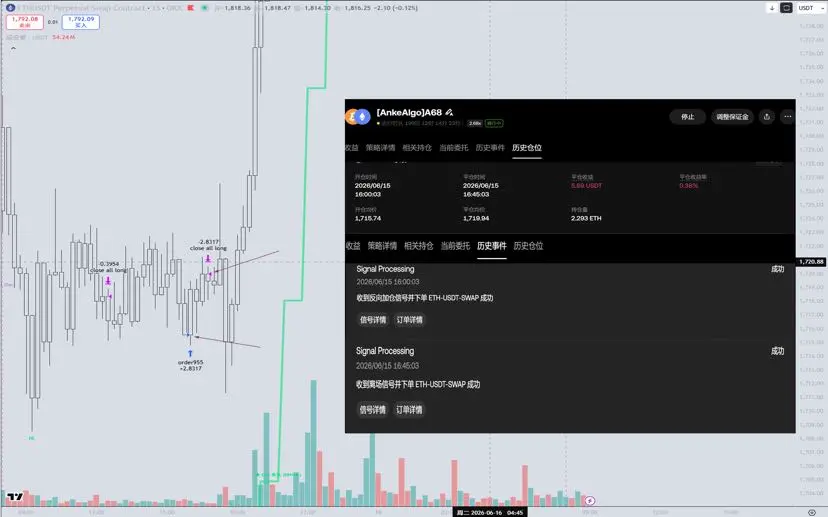
Task: Select the active 历史仓位 tab in the upper row
Action: [526, 147]
